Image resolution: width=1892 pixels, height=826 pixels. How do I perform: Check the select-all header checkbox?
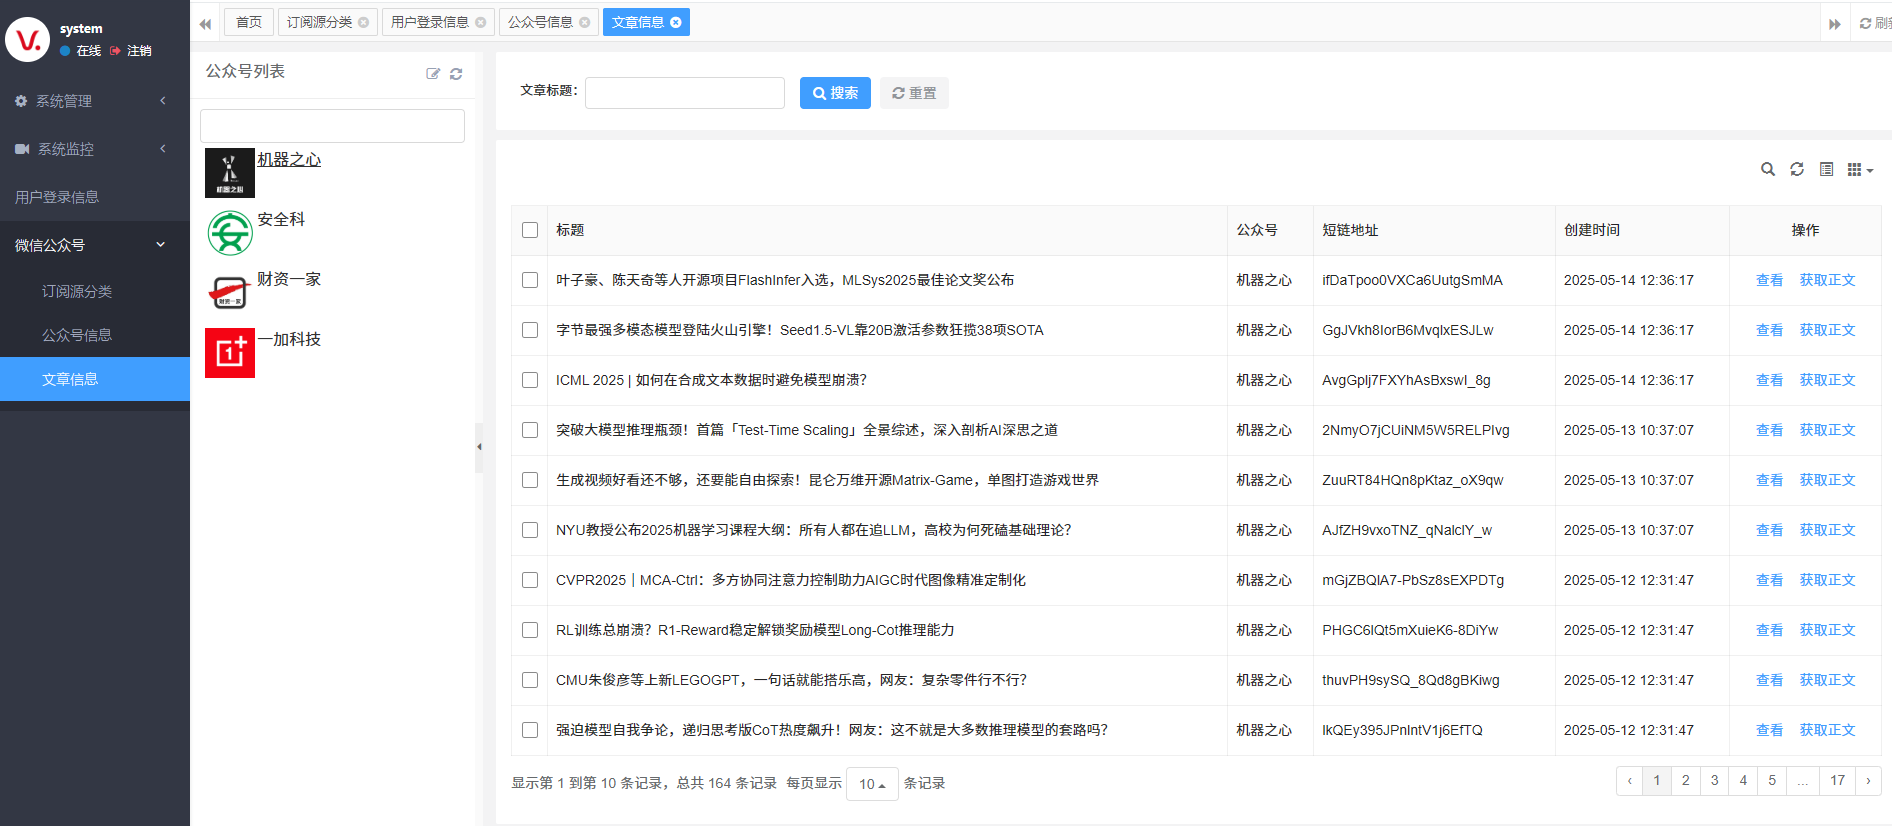tap(530, 230)
